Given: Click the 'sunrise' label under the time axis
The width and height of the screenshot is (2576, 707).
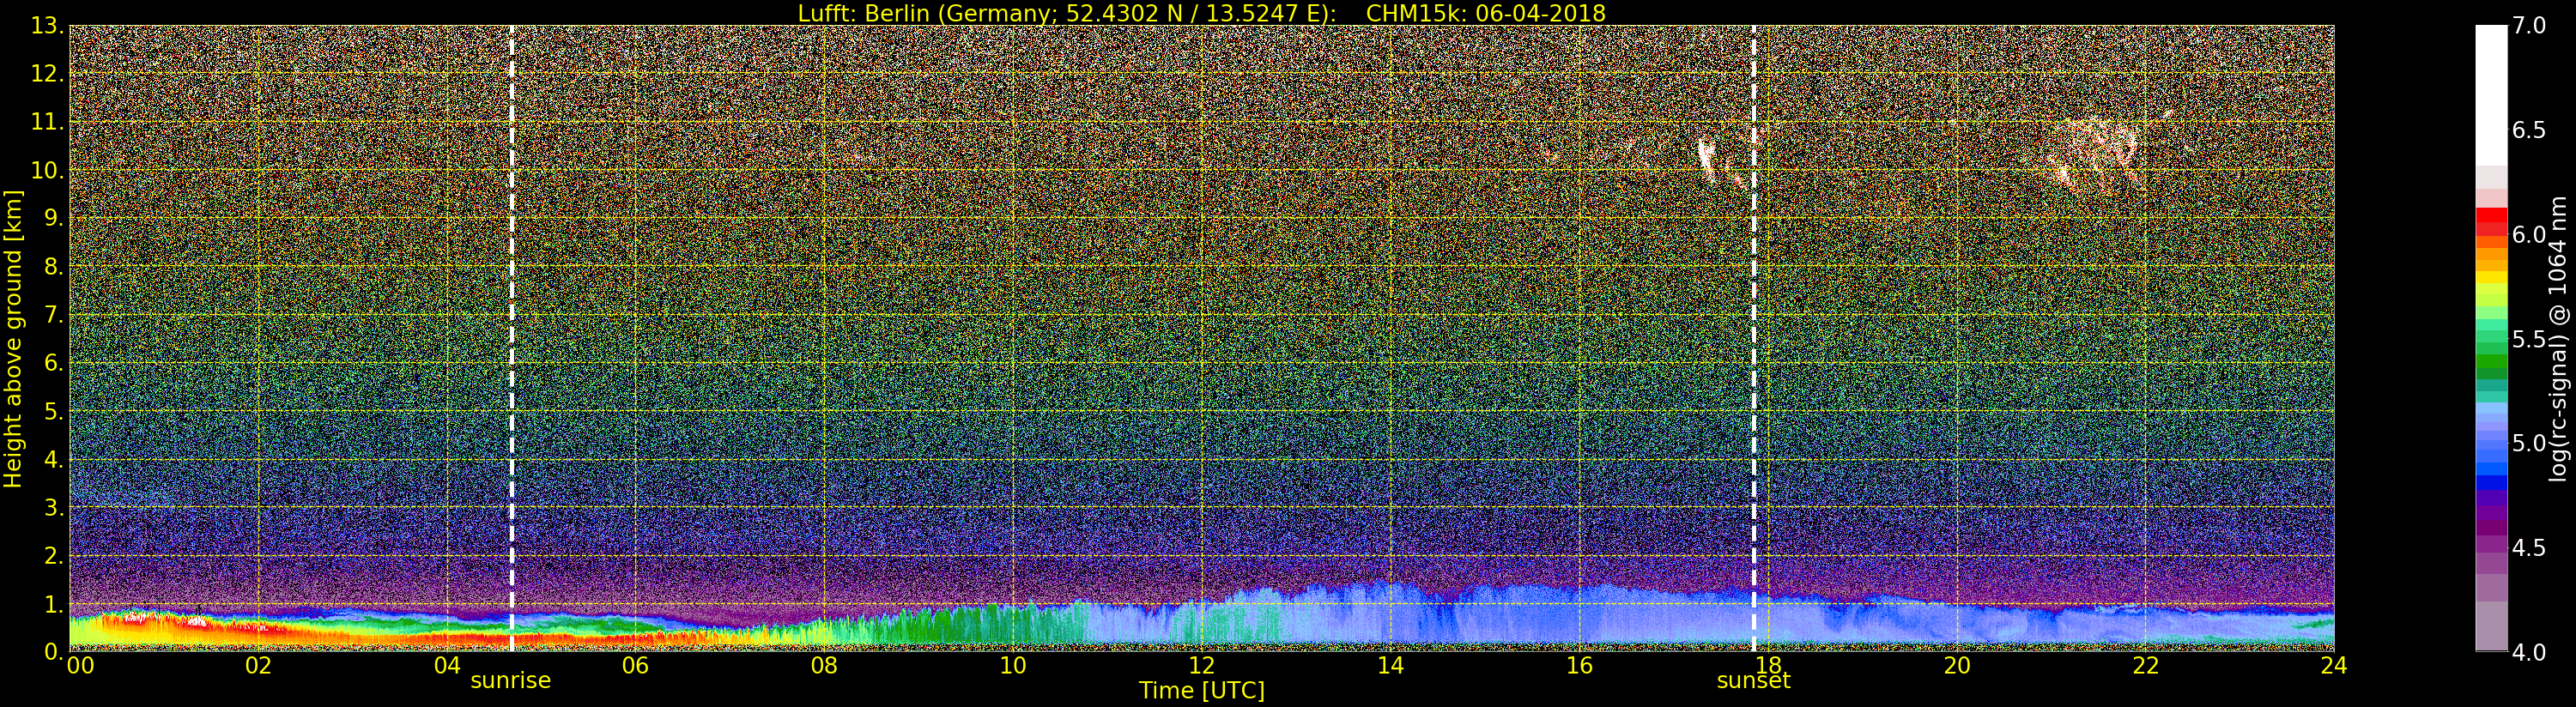Looking at the screenshot, I should [511, 680].
